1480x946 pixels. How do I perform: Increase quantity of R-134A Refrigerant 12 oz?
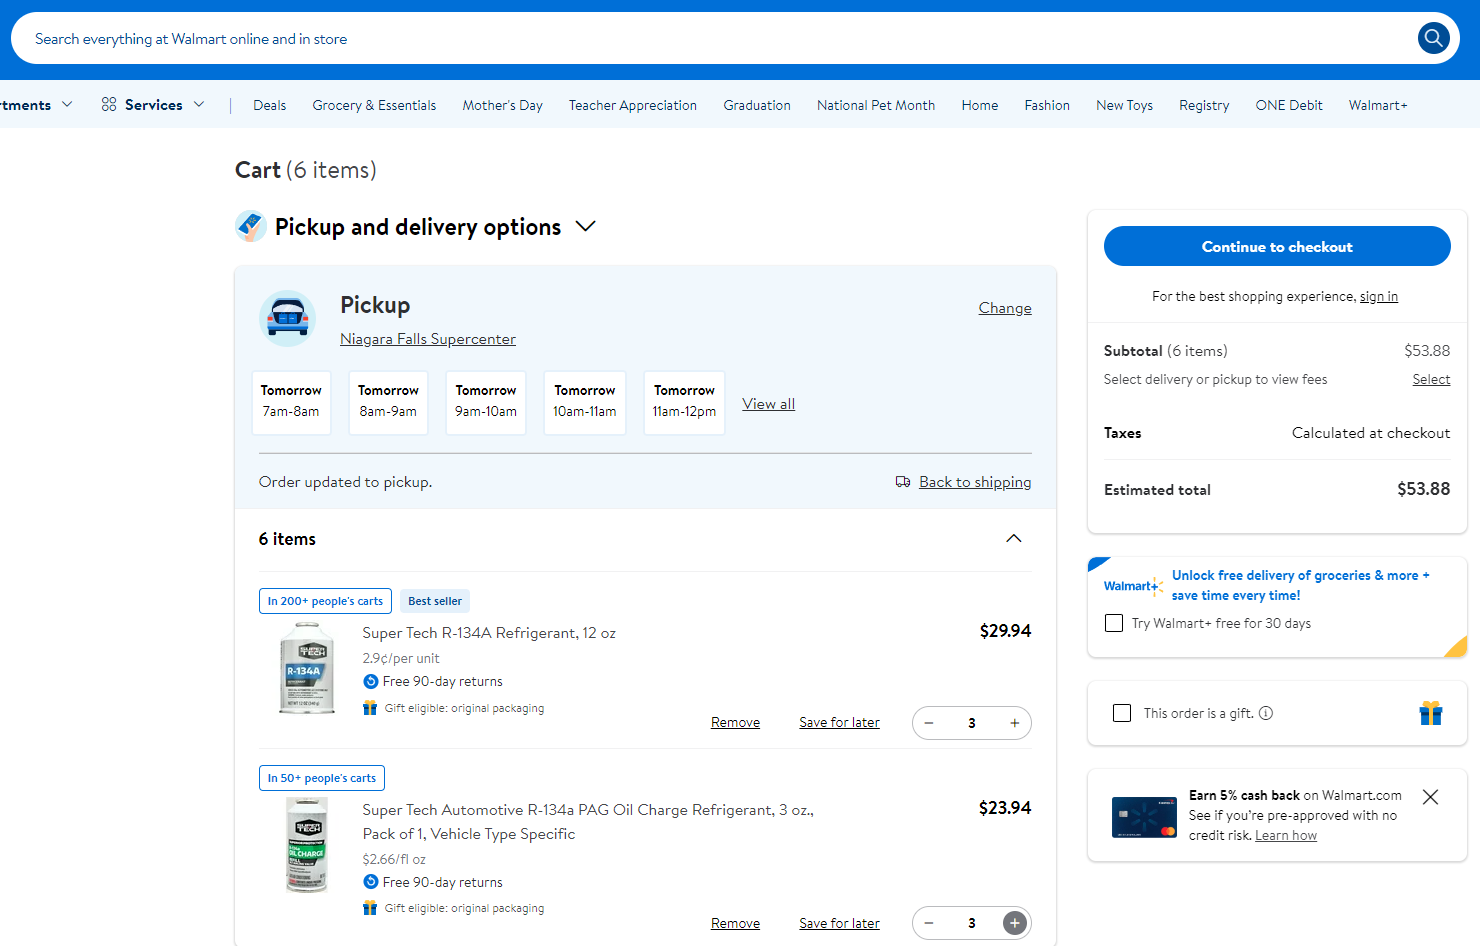[1014, 723]
